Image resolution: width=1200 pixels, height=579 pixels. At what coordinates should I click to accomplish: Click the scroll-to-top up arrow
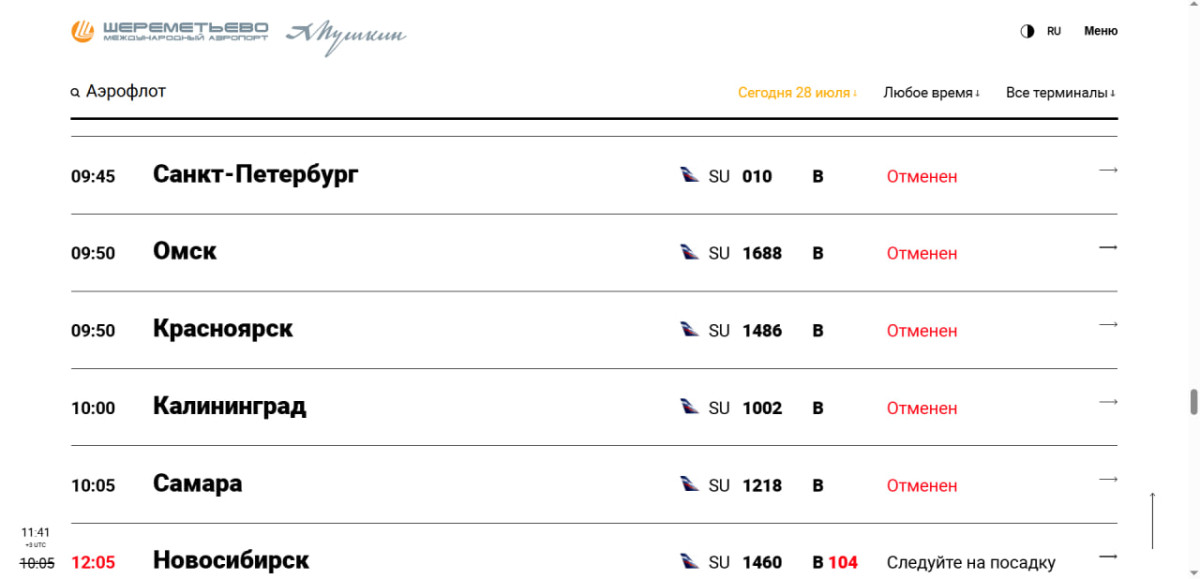(x=1153, y=520)
